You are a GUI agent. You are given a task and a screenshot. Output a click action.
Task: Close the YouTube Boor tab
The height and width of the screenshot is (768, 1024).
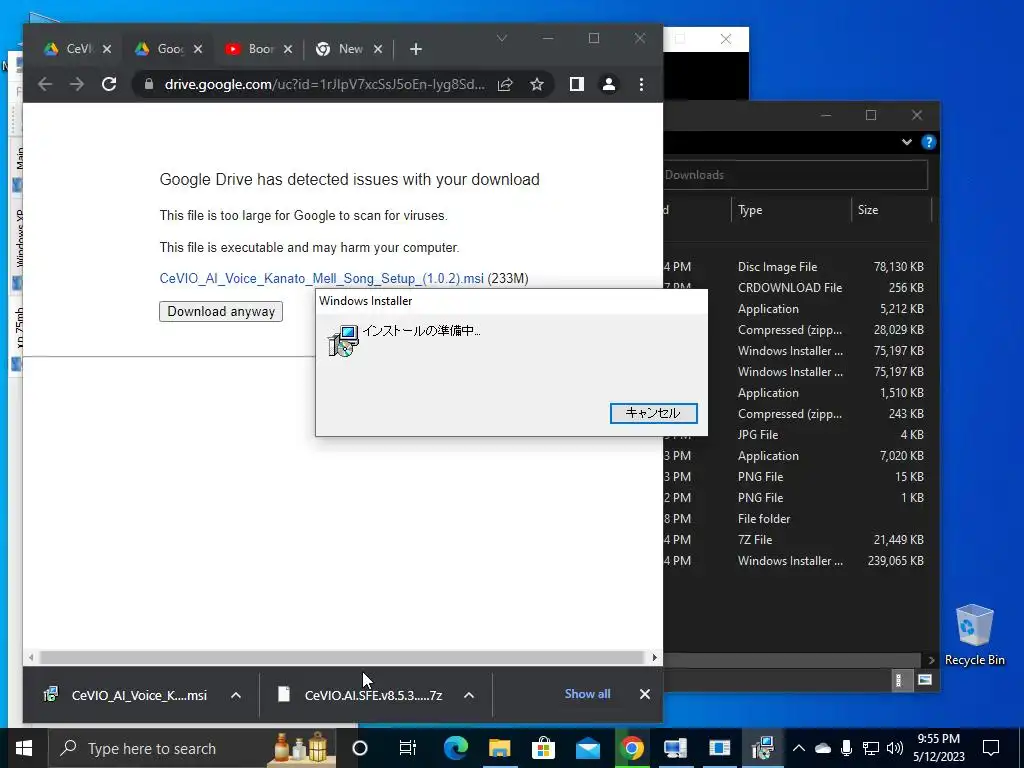[x=288, y=49]
